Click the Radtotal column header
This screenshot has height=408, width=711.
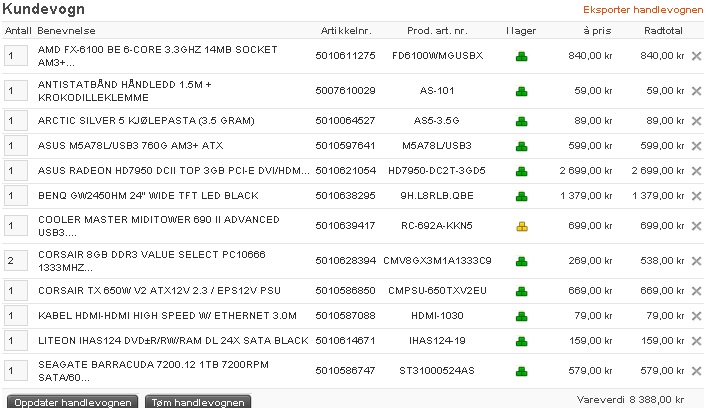(x=663, y=31)
